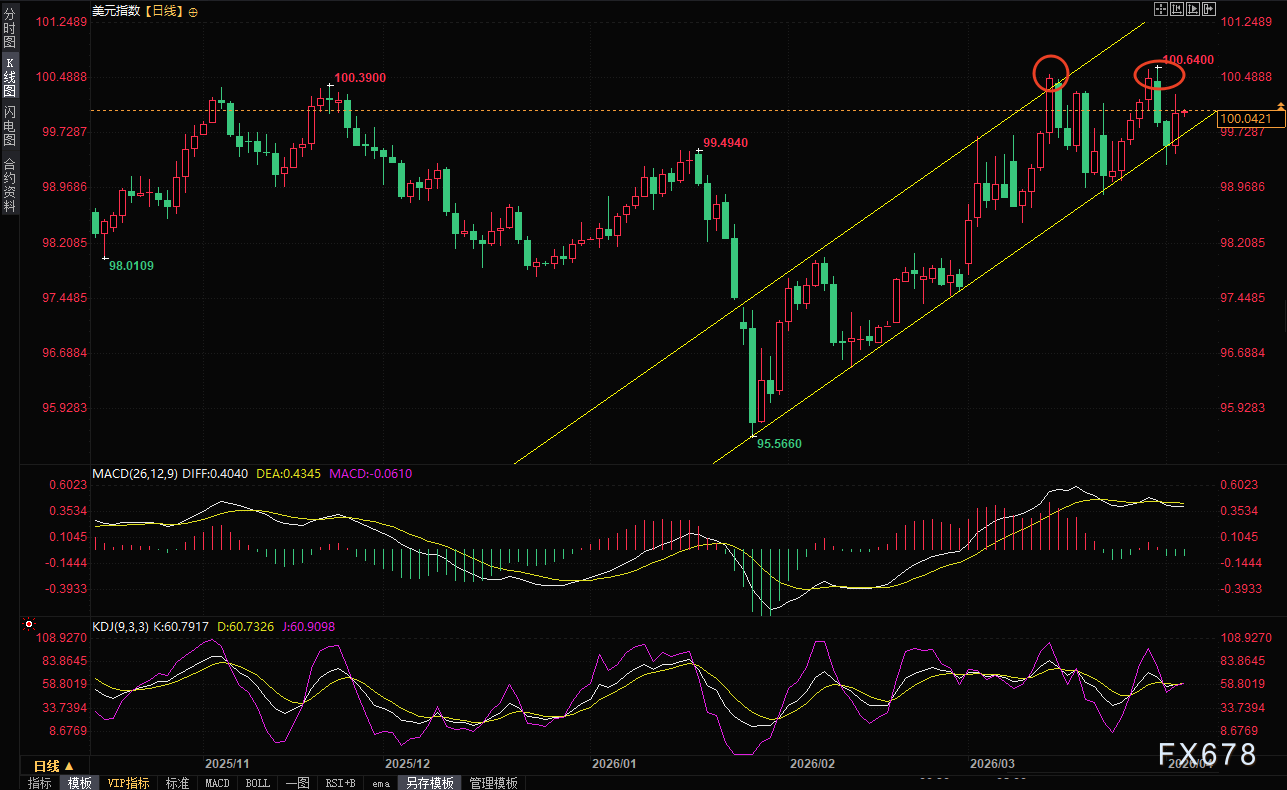Click the orange arrow marker above current price
The width and height of the screenshot is (1287, 790).
point(1280,105)
